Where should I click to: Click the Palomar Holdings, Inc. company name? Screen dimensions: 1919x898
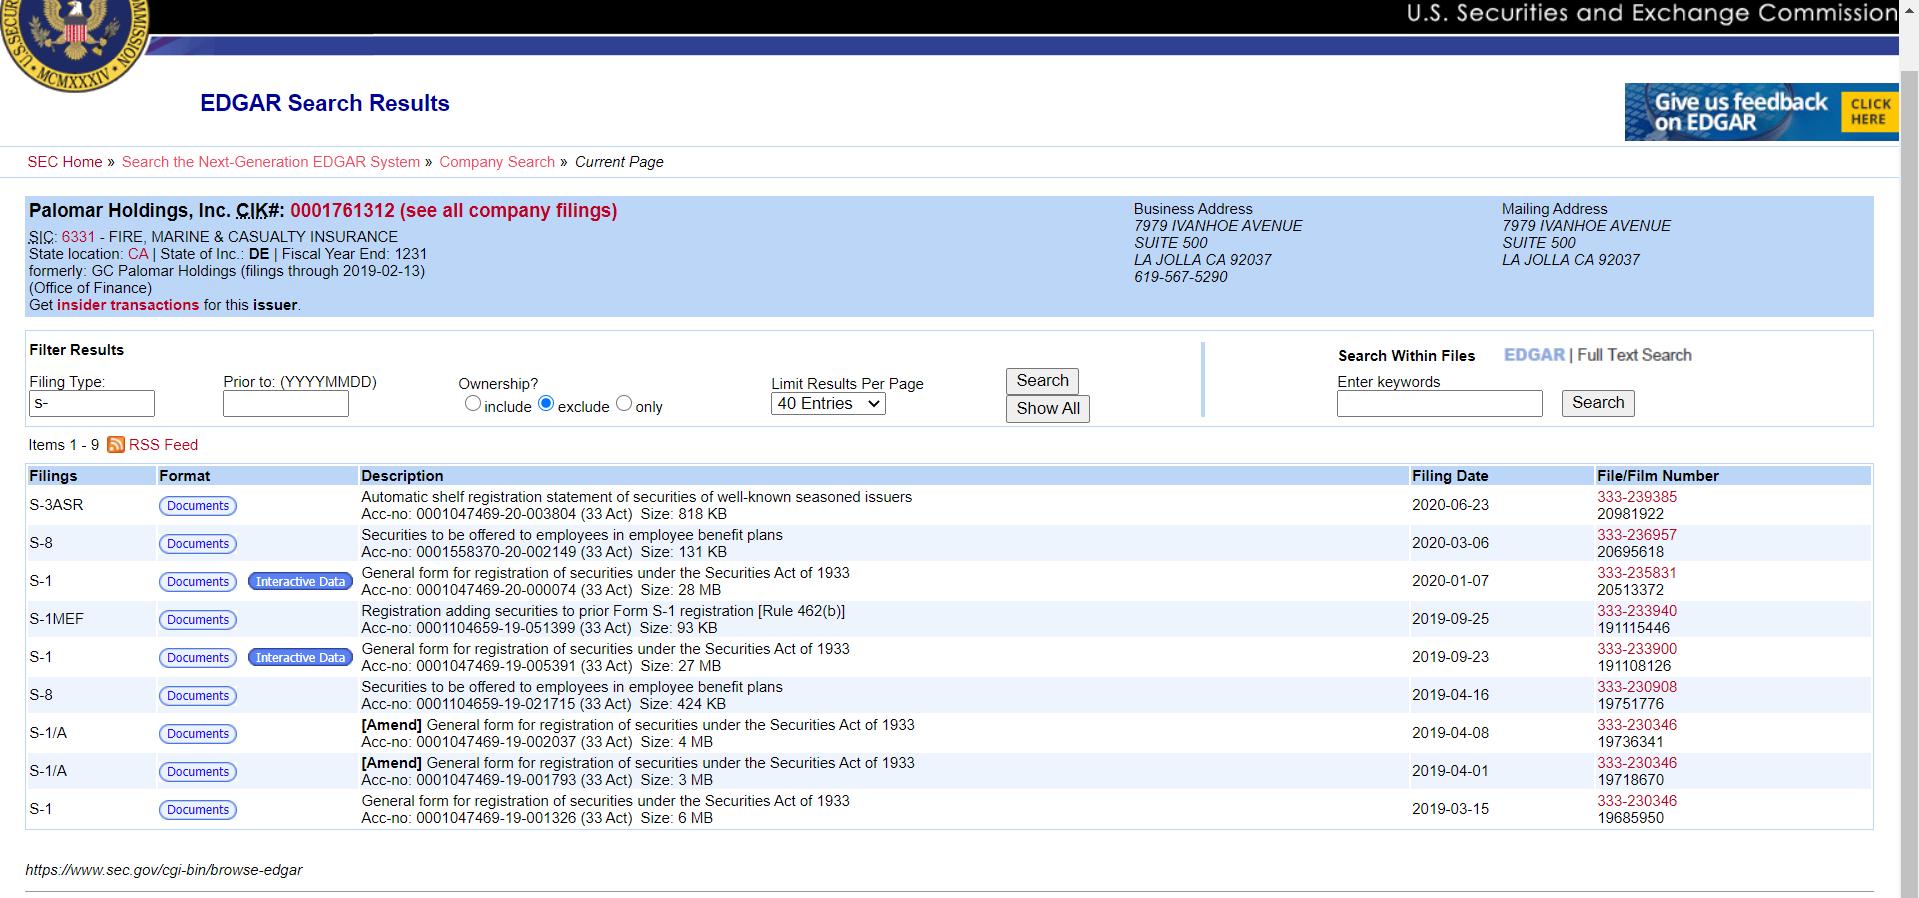tap(130, 211)
